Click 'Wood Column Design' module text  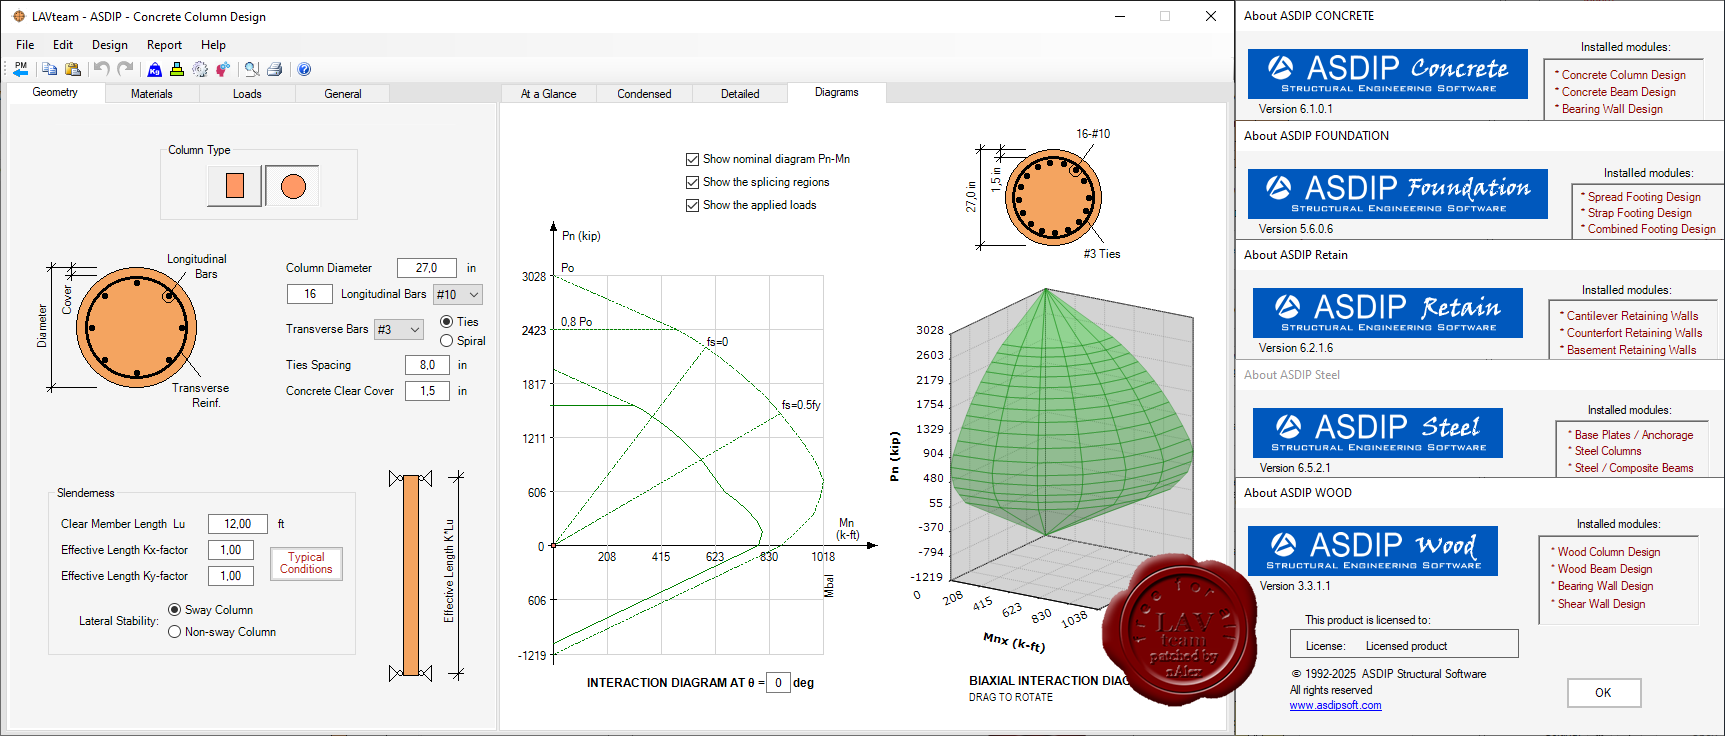(1609, 552)
